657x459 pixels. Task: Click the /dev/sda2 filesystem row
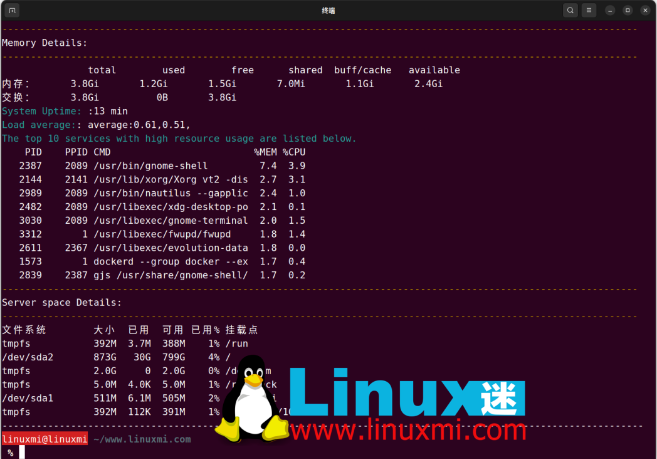pos(116,357)
